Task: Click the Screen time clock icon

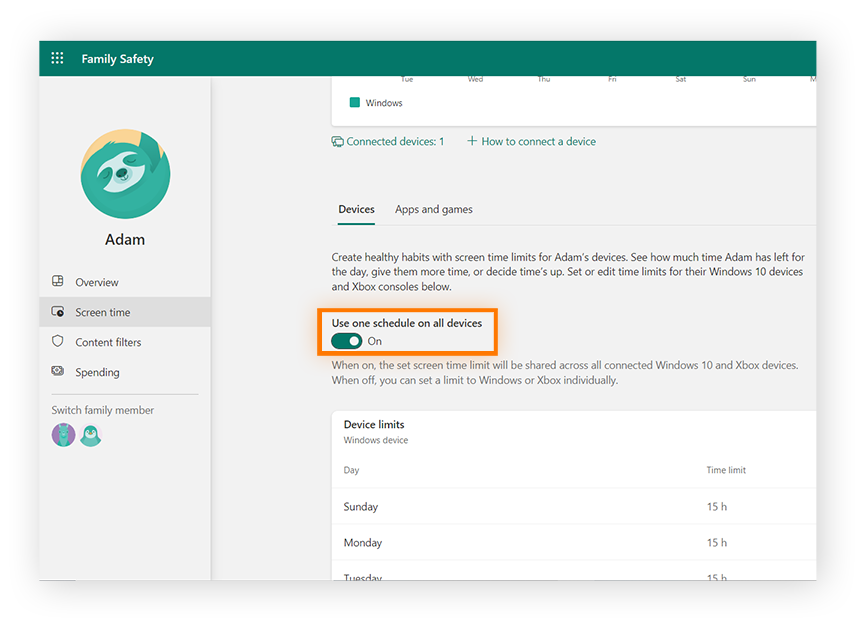Action: [x=58, y=312]
